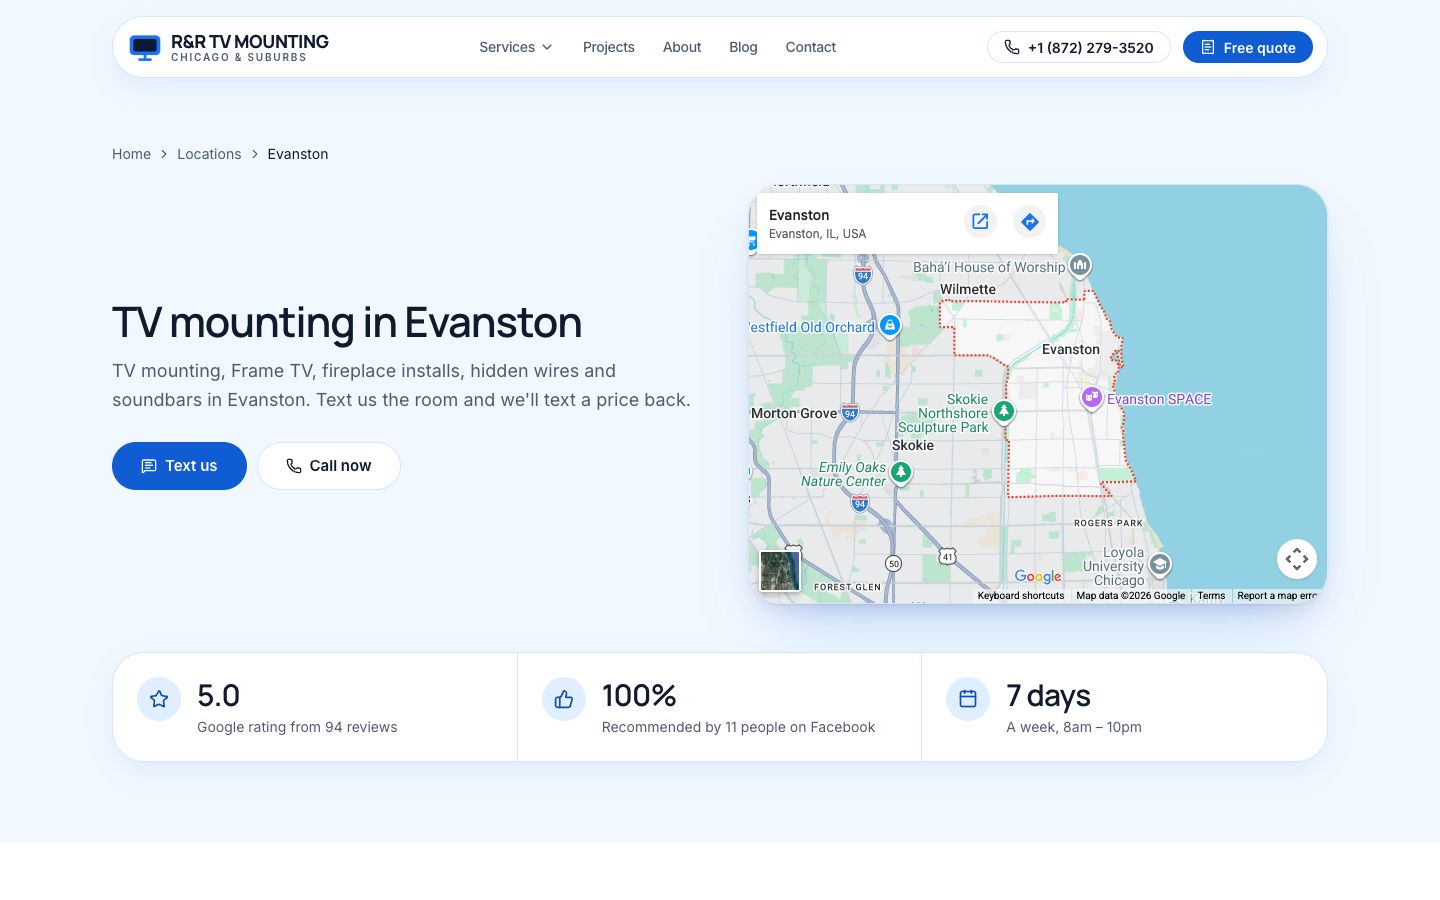
Task: Click the "TV mounting in Evanston" heading
Action: pyautogui.click(x=347, y=323)
